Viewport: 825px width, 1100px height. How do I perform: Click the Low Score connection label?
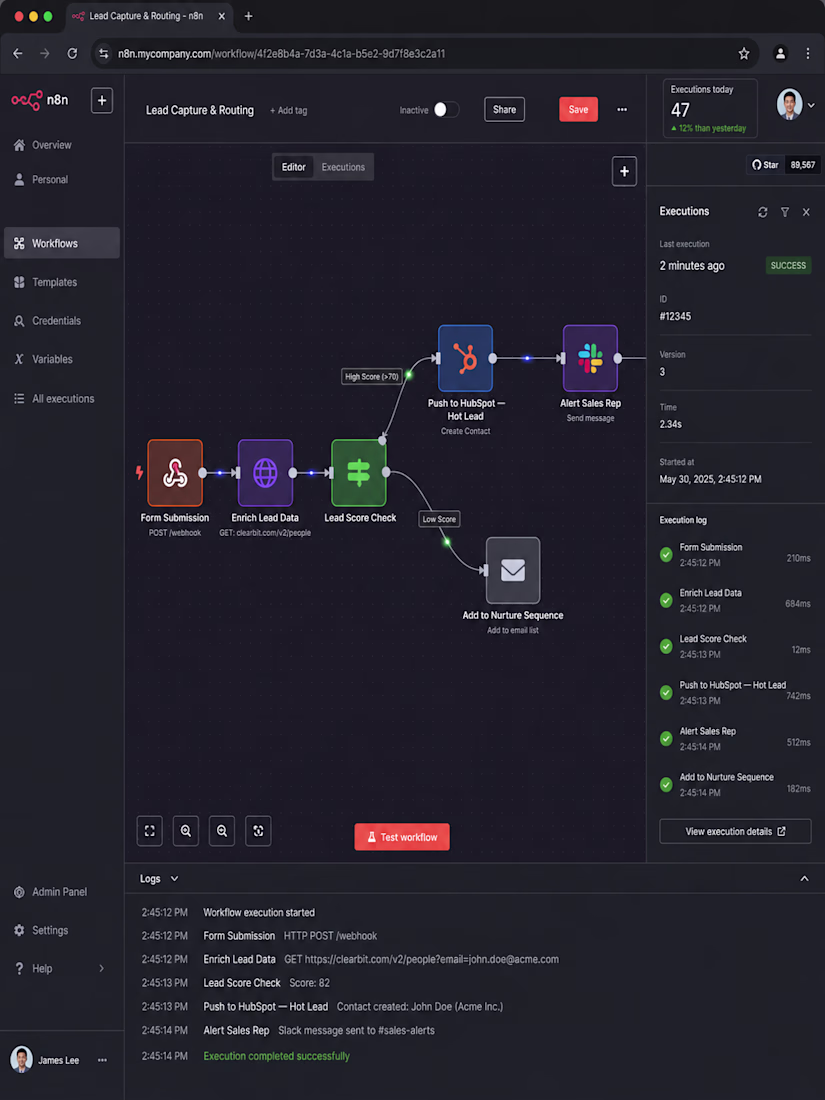[x=439, y=519]
